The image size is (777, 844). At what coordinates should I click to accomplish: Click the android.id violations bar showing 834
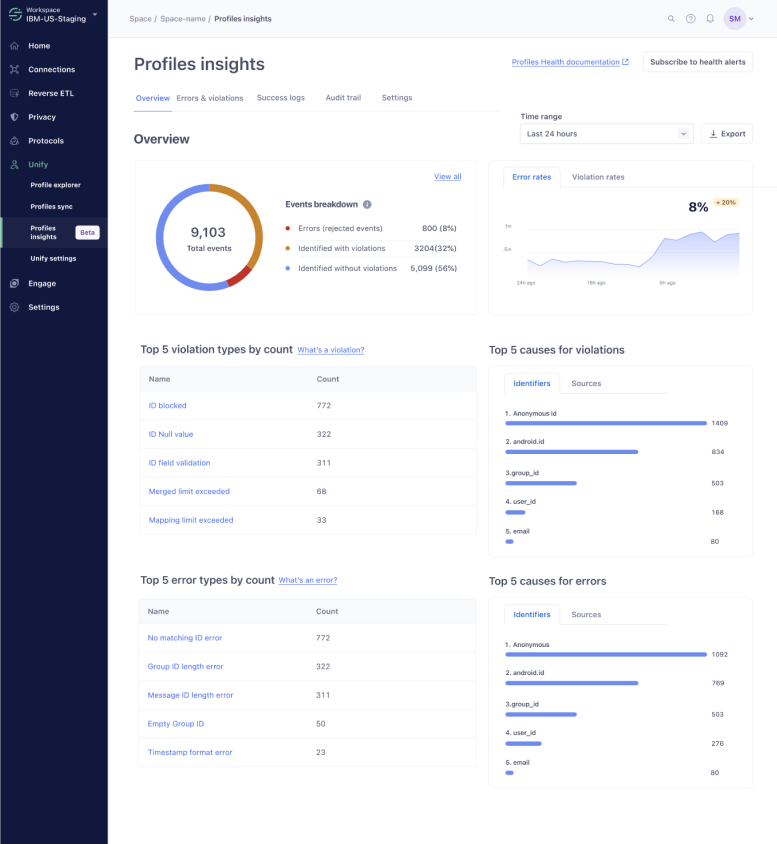click(x=571, y=452)
